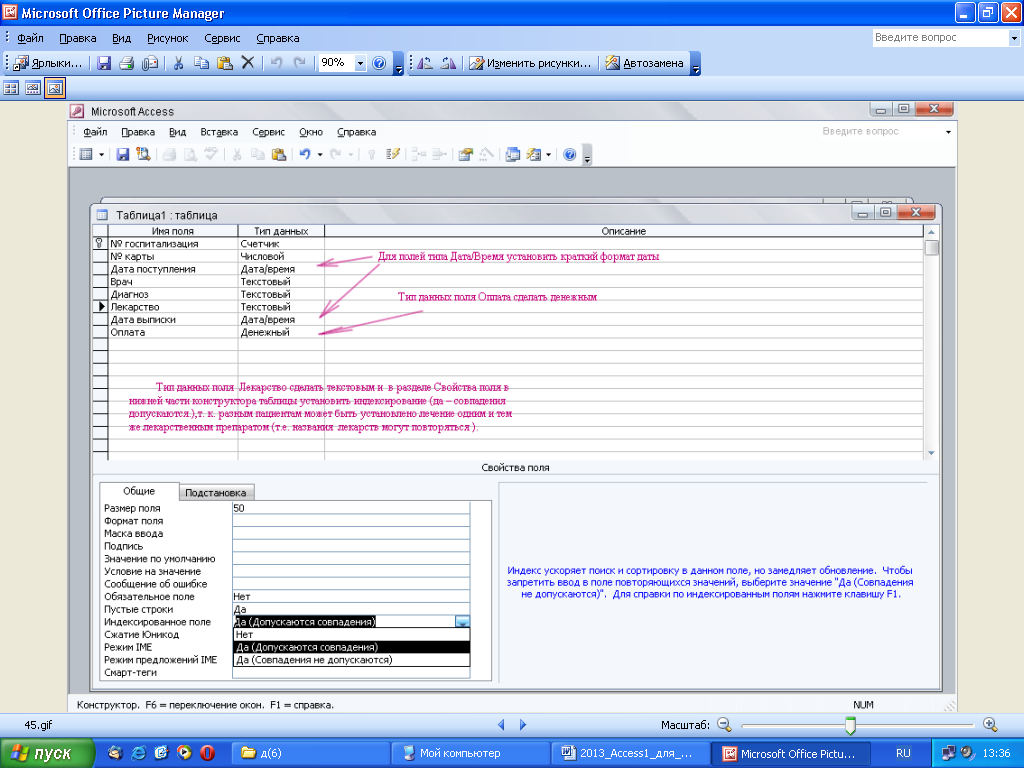Open Мой компьютер taskbar button

click(x=470, y=754)
